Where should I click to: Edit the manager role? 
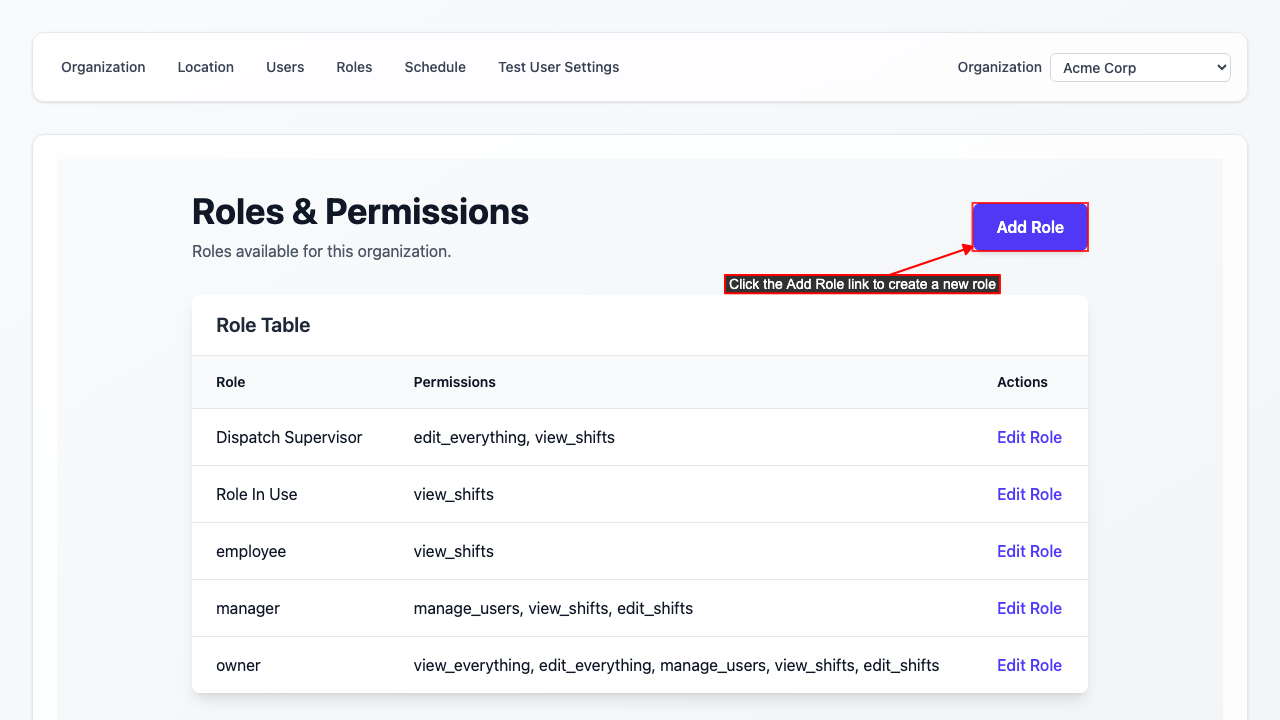(x=1029, y=608)
